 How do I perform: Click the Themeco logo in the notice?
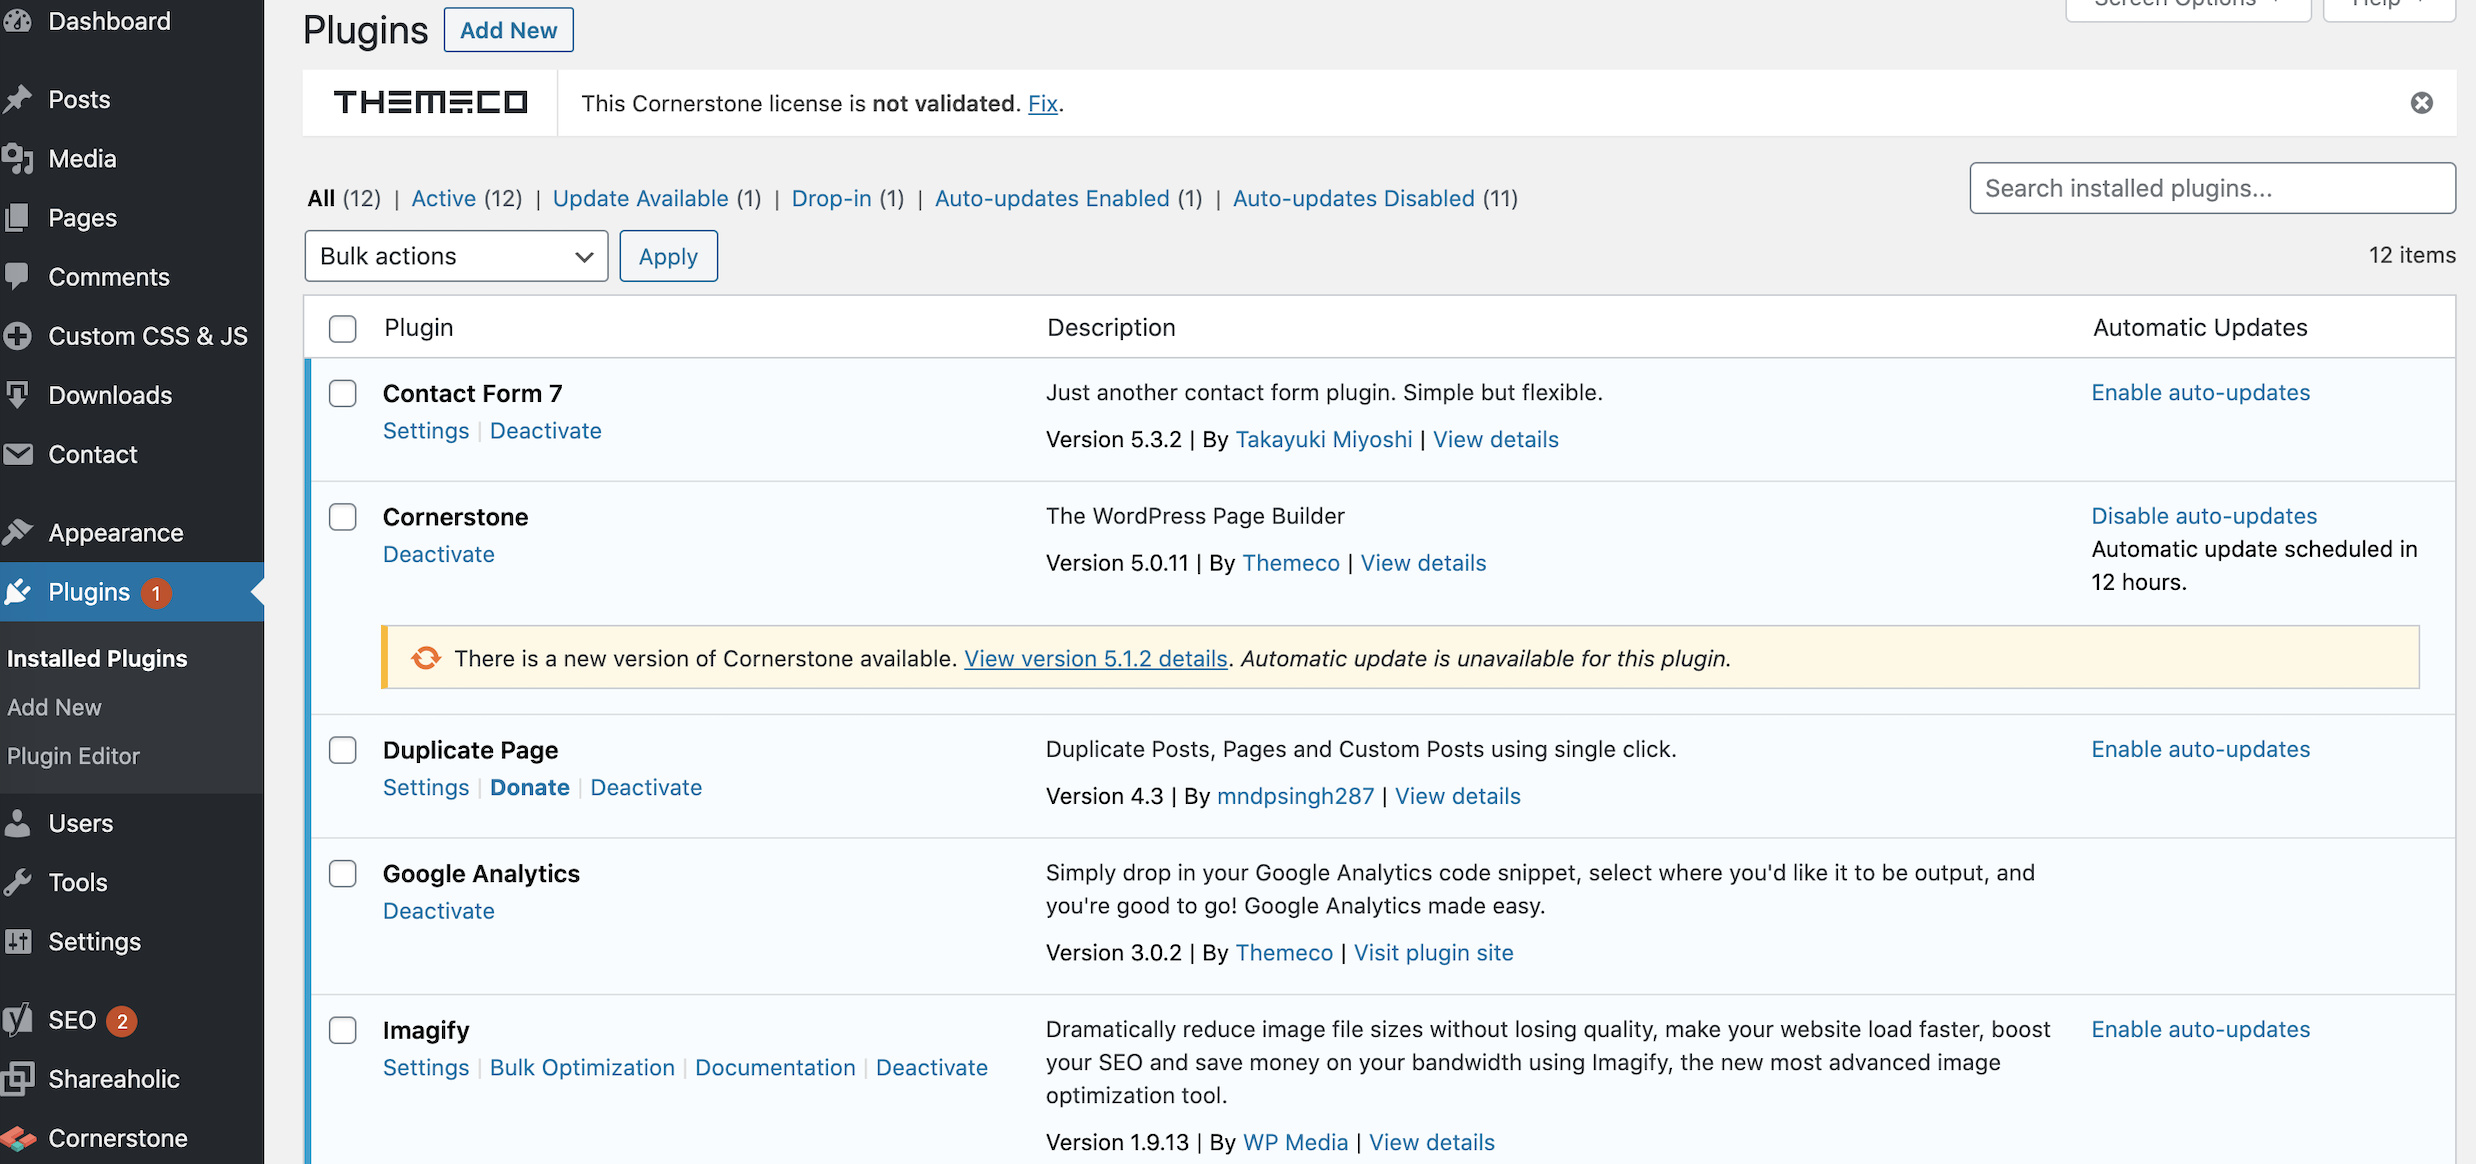pyautogui.click(x=430, y=102)
